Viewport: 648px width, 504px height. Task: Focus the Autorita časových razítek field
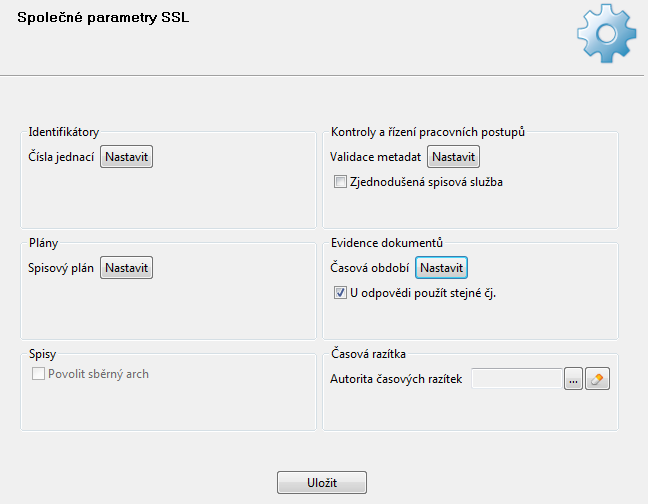pos(517,379)
